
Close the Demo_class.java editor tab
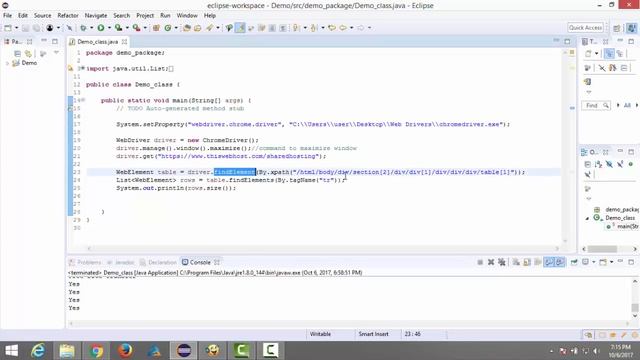click(124, 42)
